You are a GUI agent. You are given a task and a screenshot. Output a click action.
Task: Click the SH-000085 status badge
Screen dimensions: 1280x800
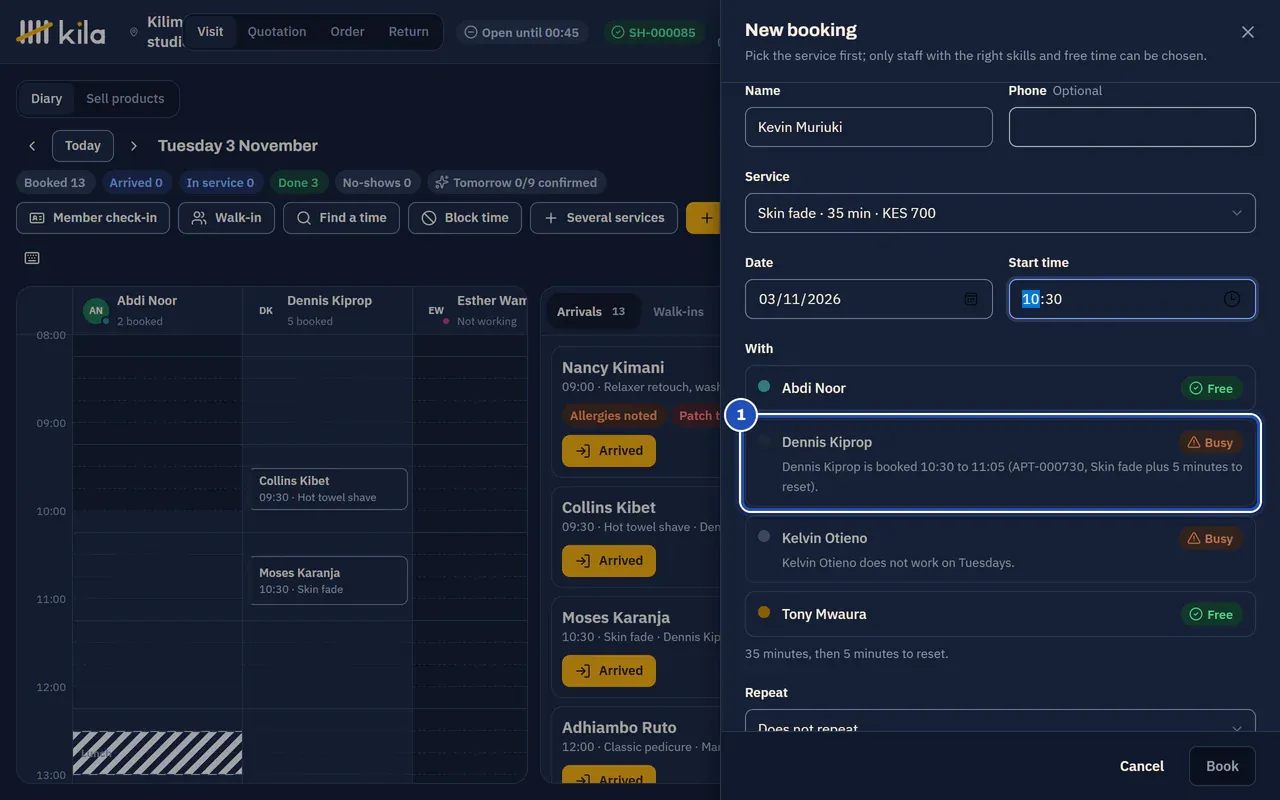652,32
